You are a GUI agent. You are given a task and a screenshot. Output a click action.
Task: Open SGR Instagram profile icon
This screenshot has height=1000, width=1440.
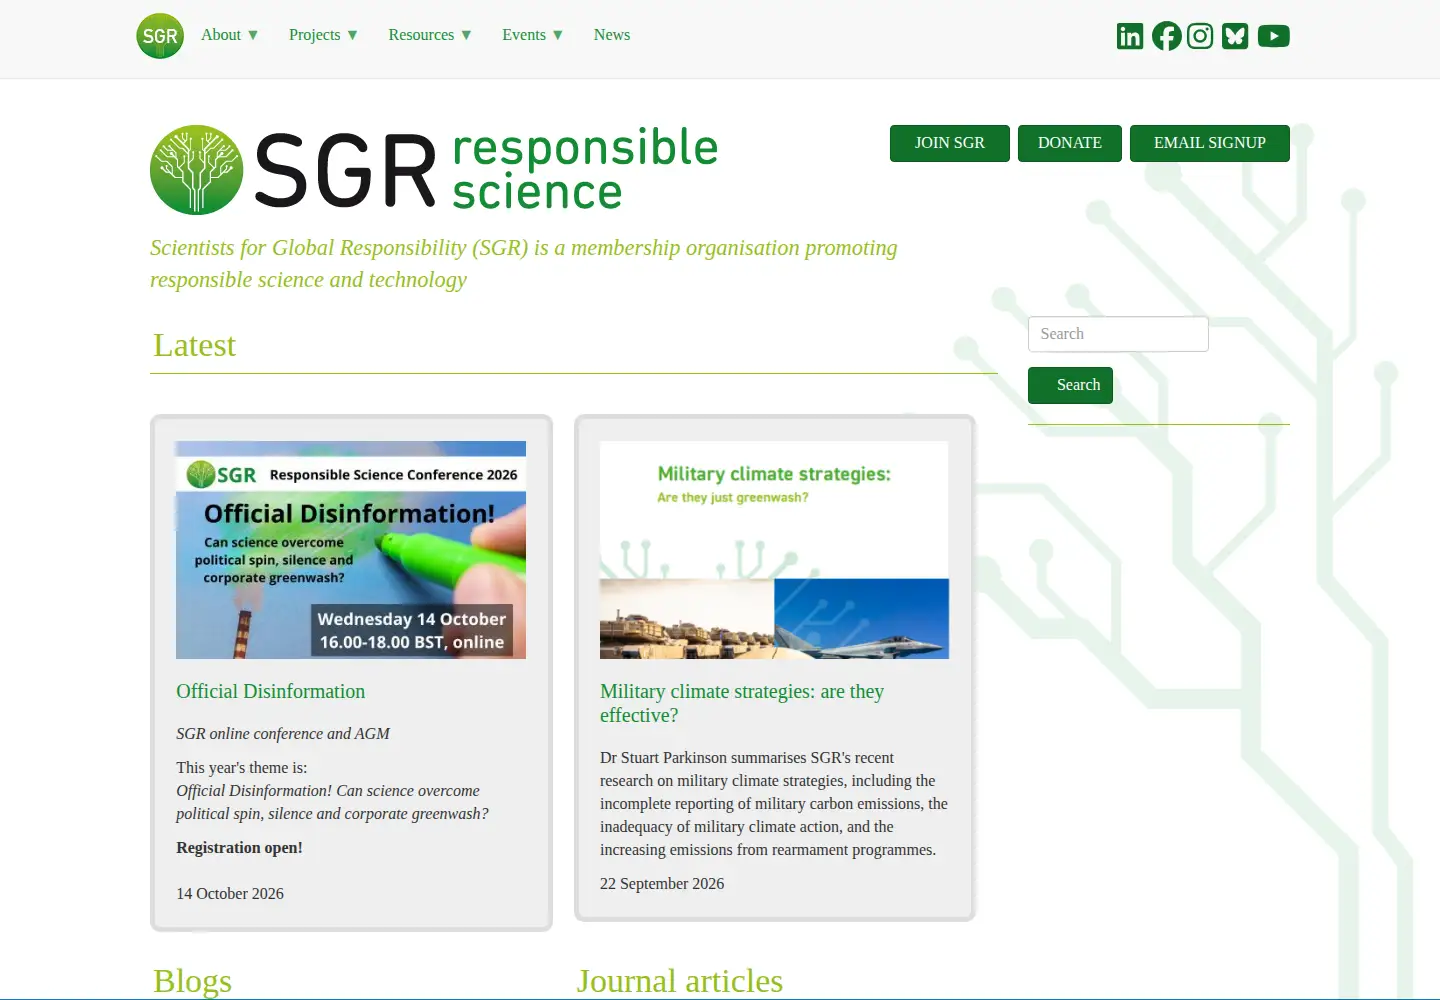[1200, 36]
